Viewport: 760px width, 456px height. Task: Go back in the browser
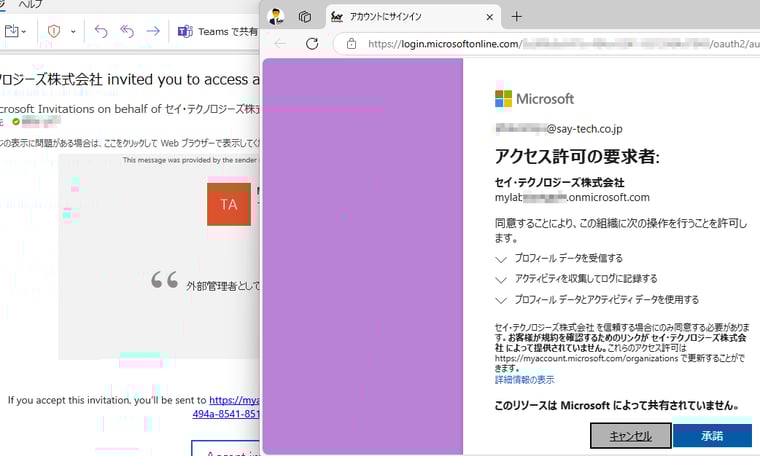[x=280, y=44]
